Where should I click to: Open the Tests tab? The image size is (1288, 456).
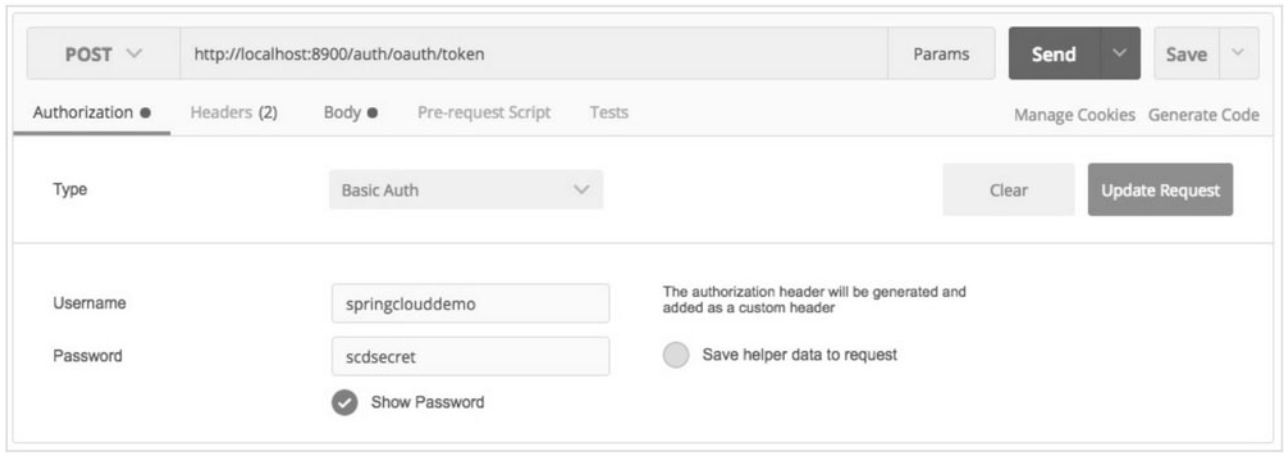pos(609,113)
